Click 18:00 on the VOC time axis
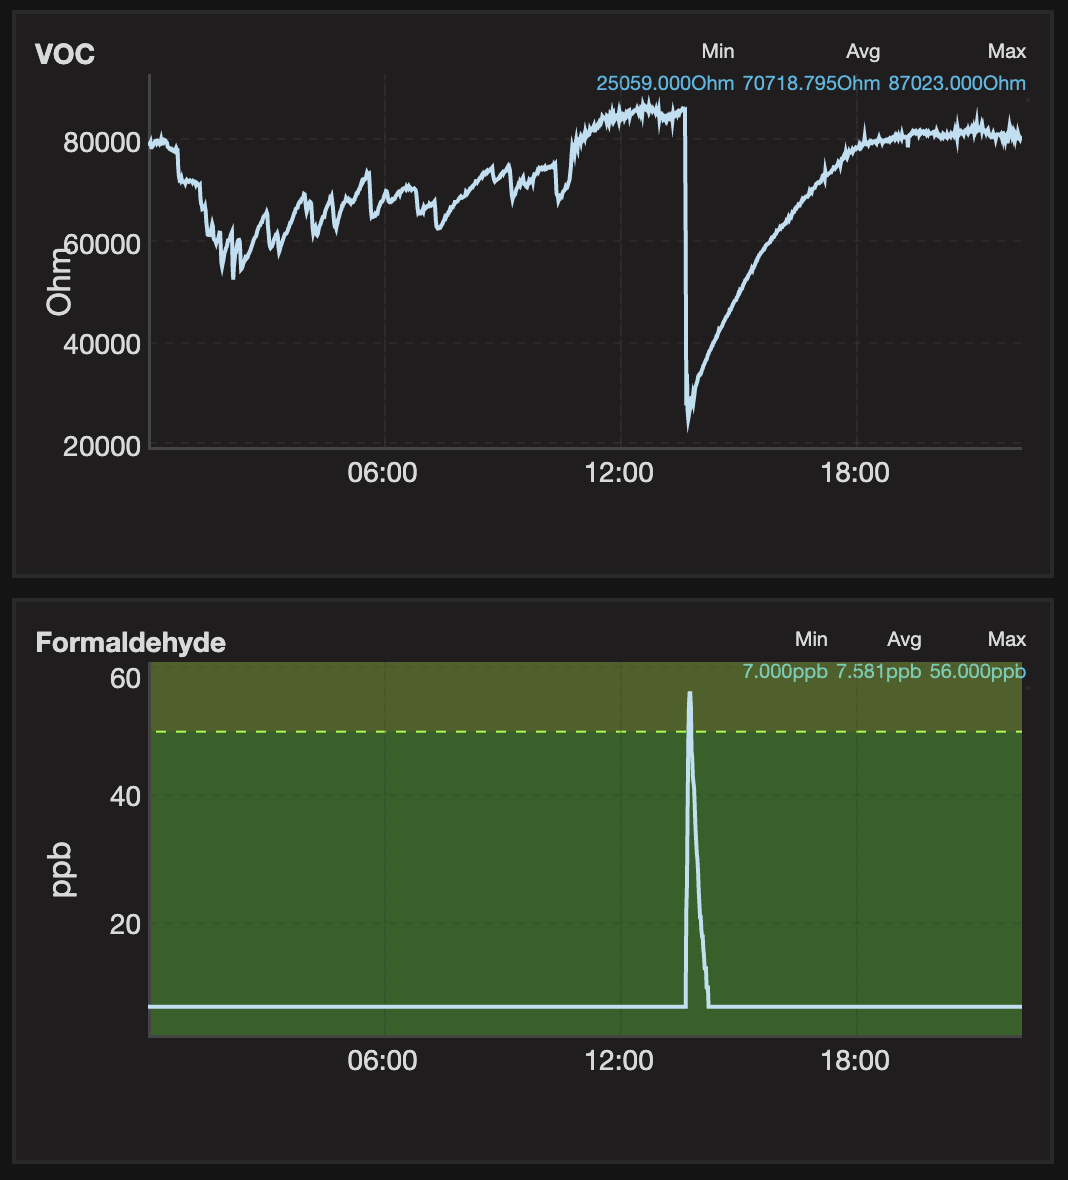The image size is (1068, 1180). click(855, 473)
